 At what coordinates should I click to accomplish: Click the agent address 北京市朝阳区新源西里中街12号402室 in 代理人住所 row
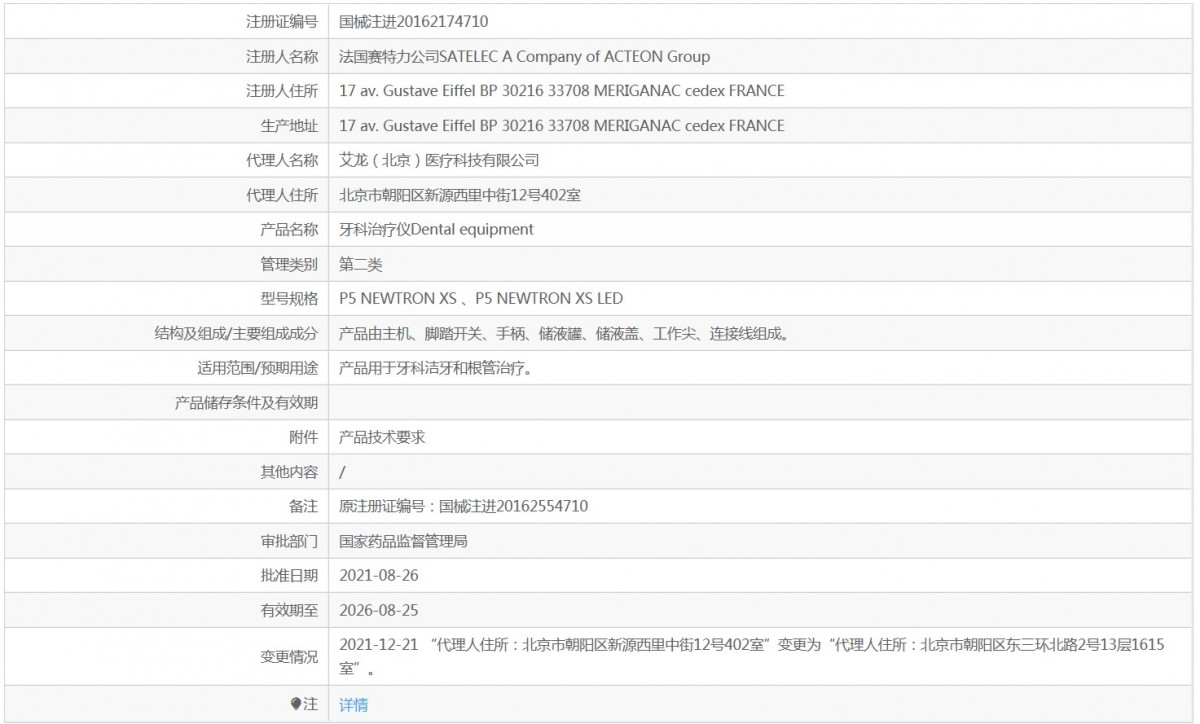461,195
